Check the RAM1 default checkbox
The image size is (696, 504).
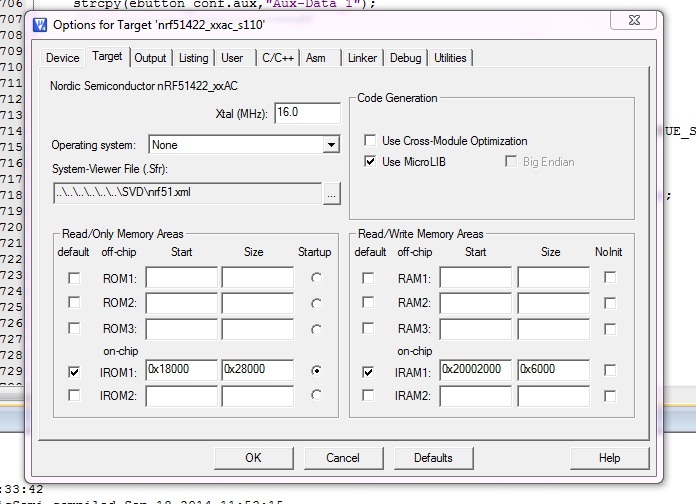(368, 278)
